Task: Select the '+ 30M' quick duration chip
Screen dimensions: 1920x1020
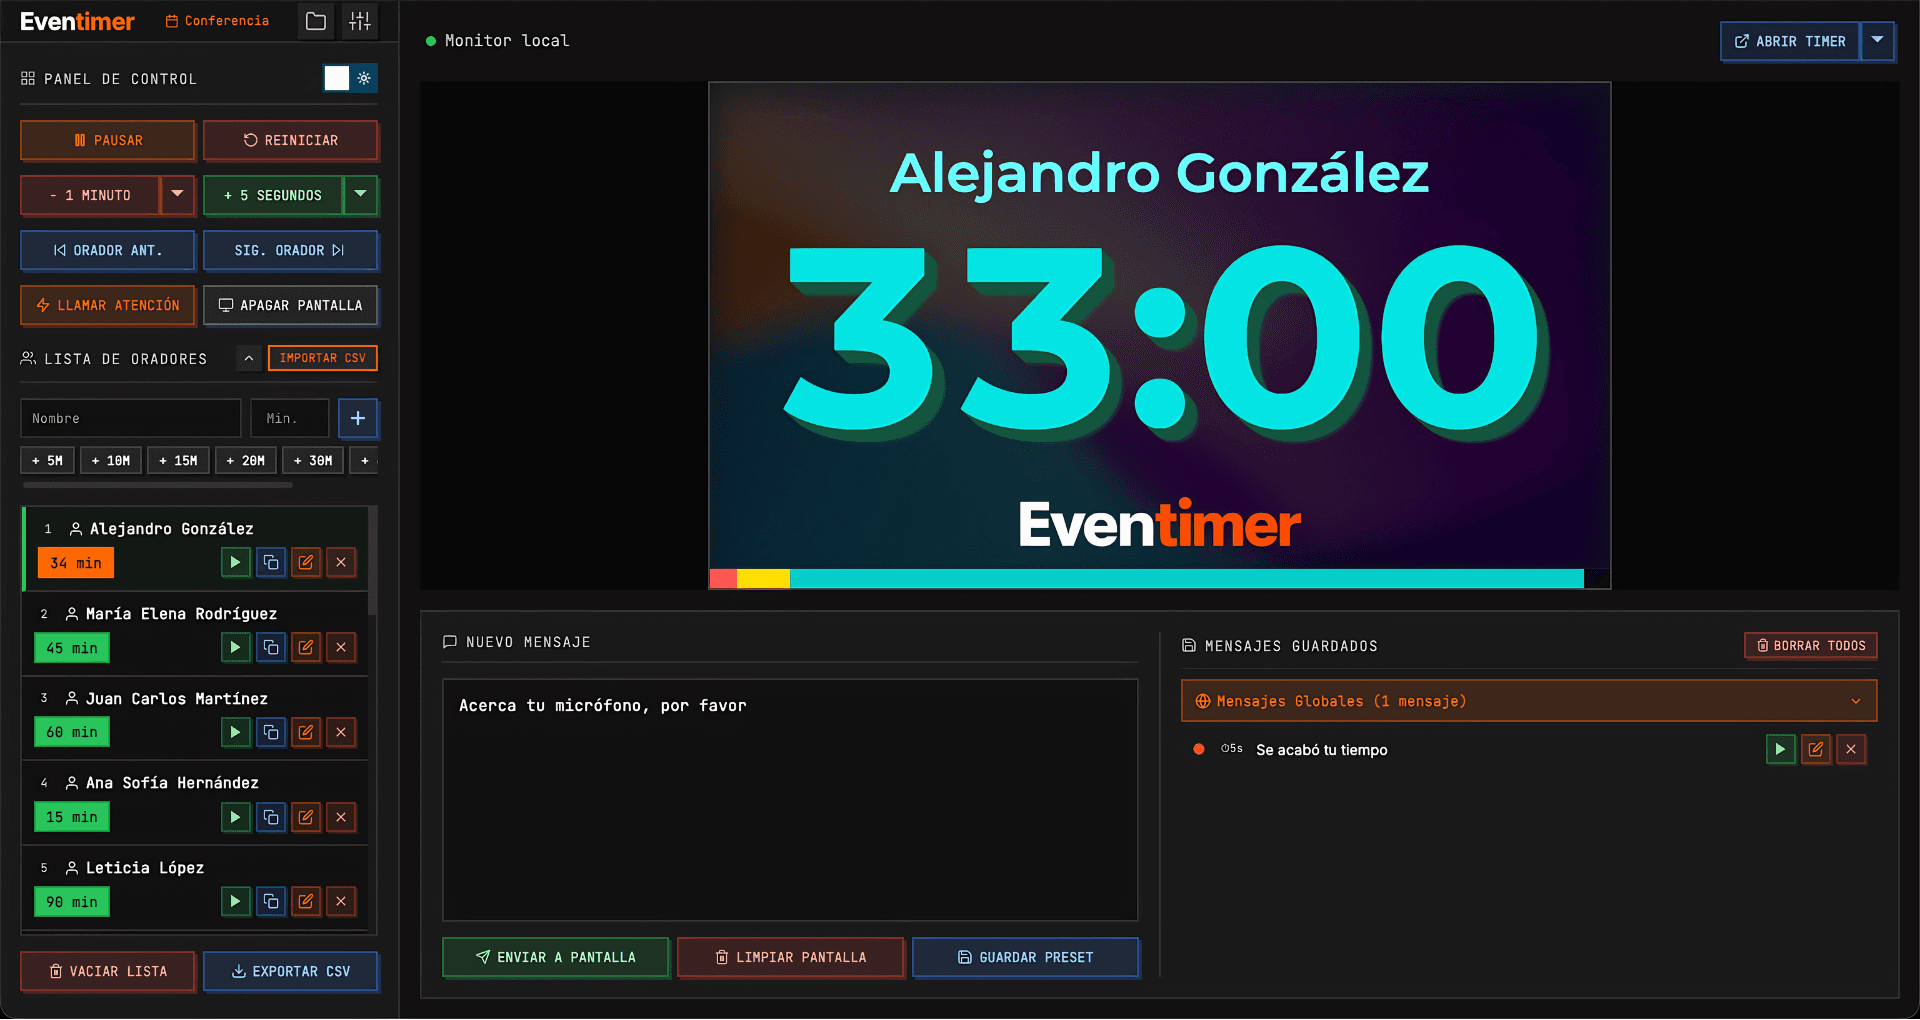Action: (x=313, y=460)
